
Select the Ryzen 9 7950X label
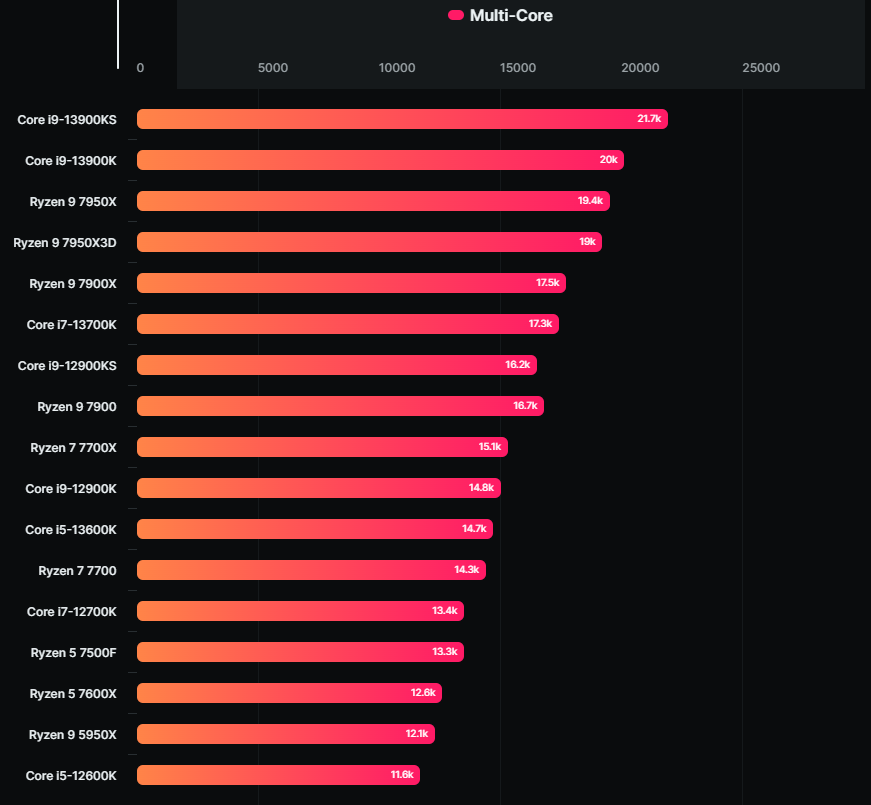[73, 202]
